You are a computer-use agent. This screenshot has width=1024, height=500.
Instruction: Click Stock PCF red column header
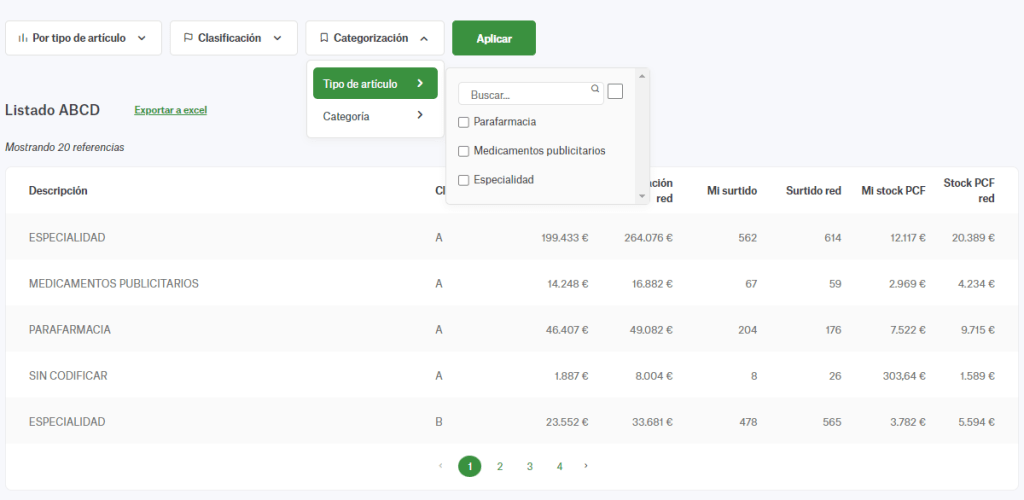969,191
